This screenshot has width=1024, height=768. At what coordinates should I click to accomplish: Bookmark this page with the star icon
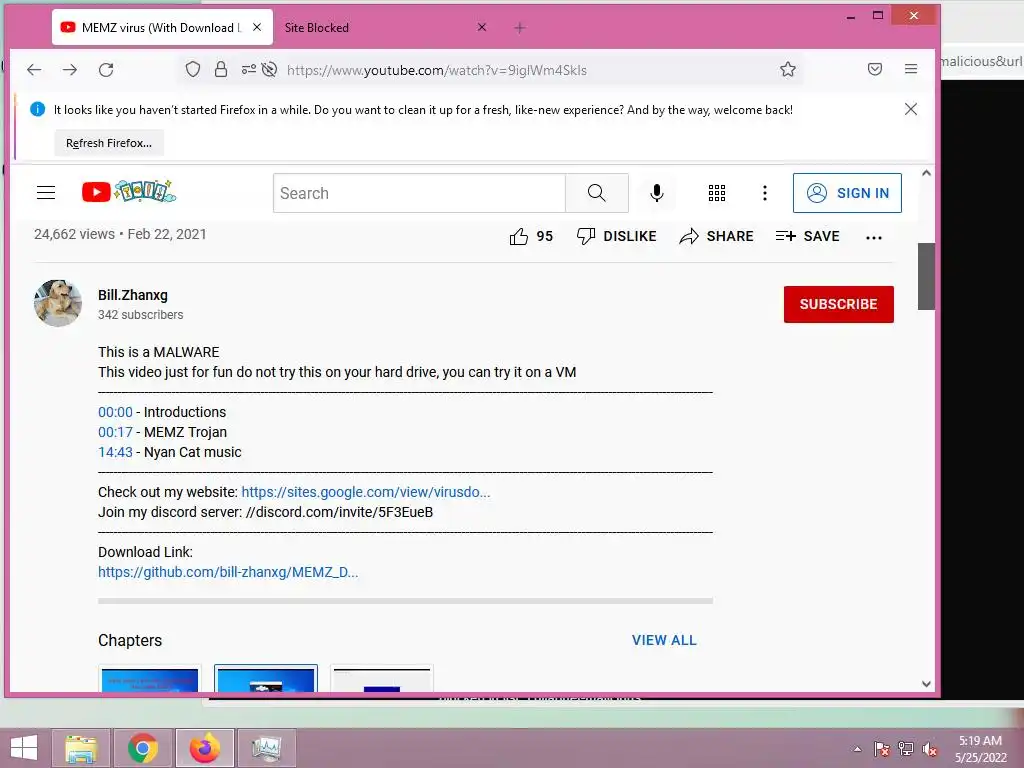(788, 69)
